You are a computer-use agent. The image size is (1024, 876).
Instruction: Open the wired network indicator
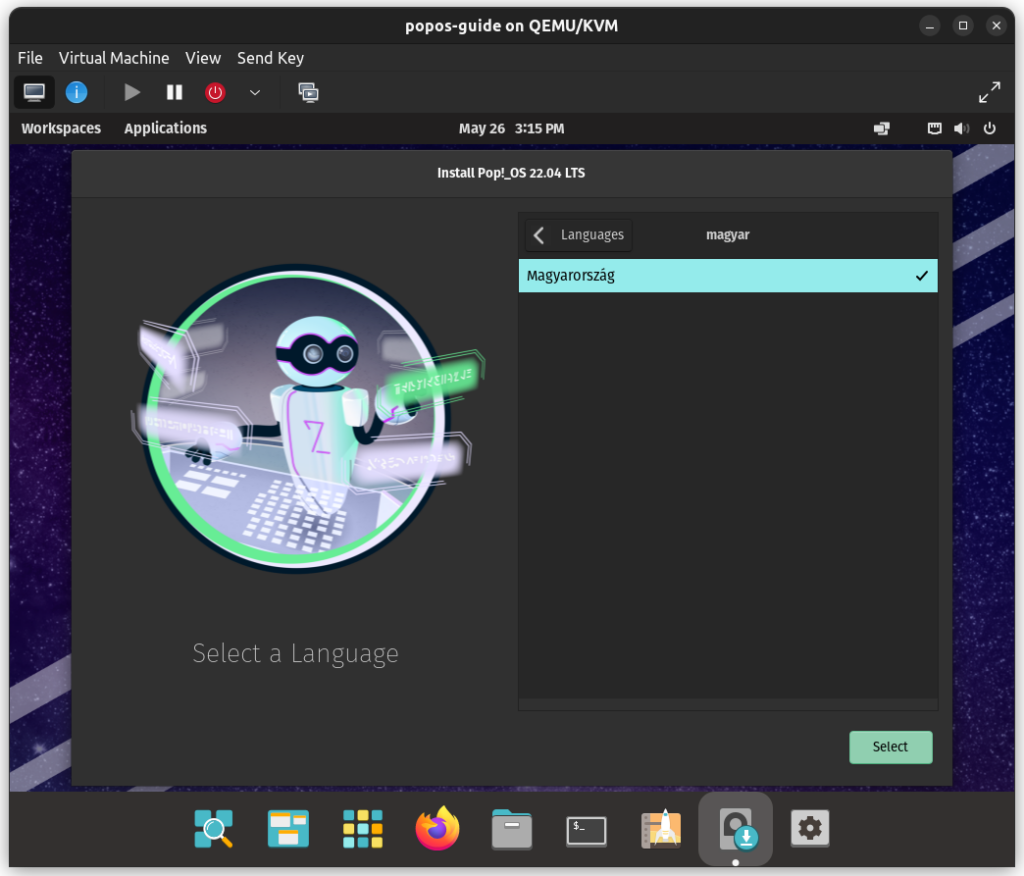(x=935, y=128)
